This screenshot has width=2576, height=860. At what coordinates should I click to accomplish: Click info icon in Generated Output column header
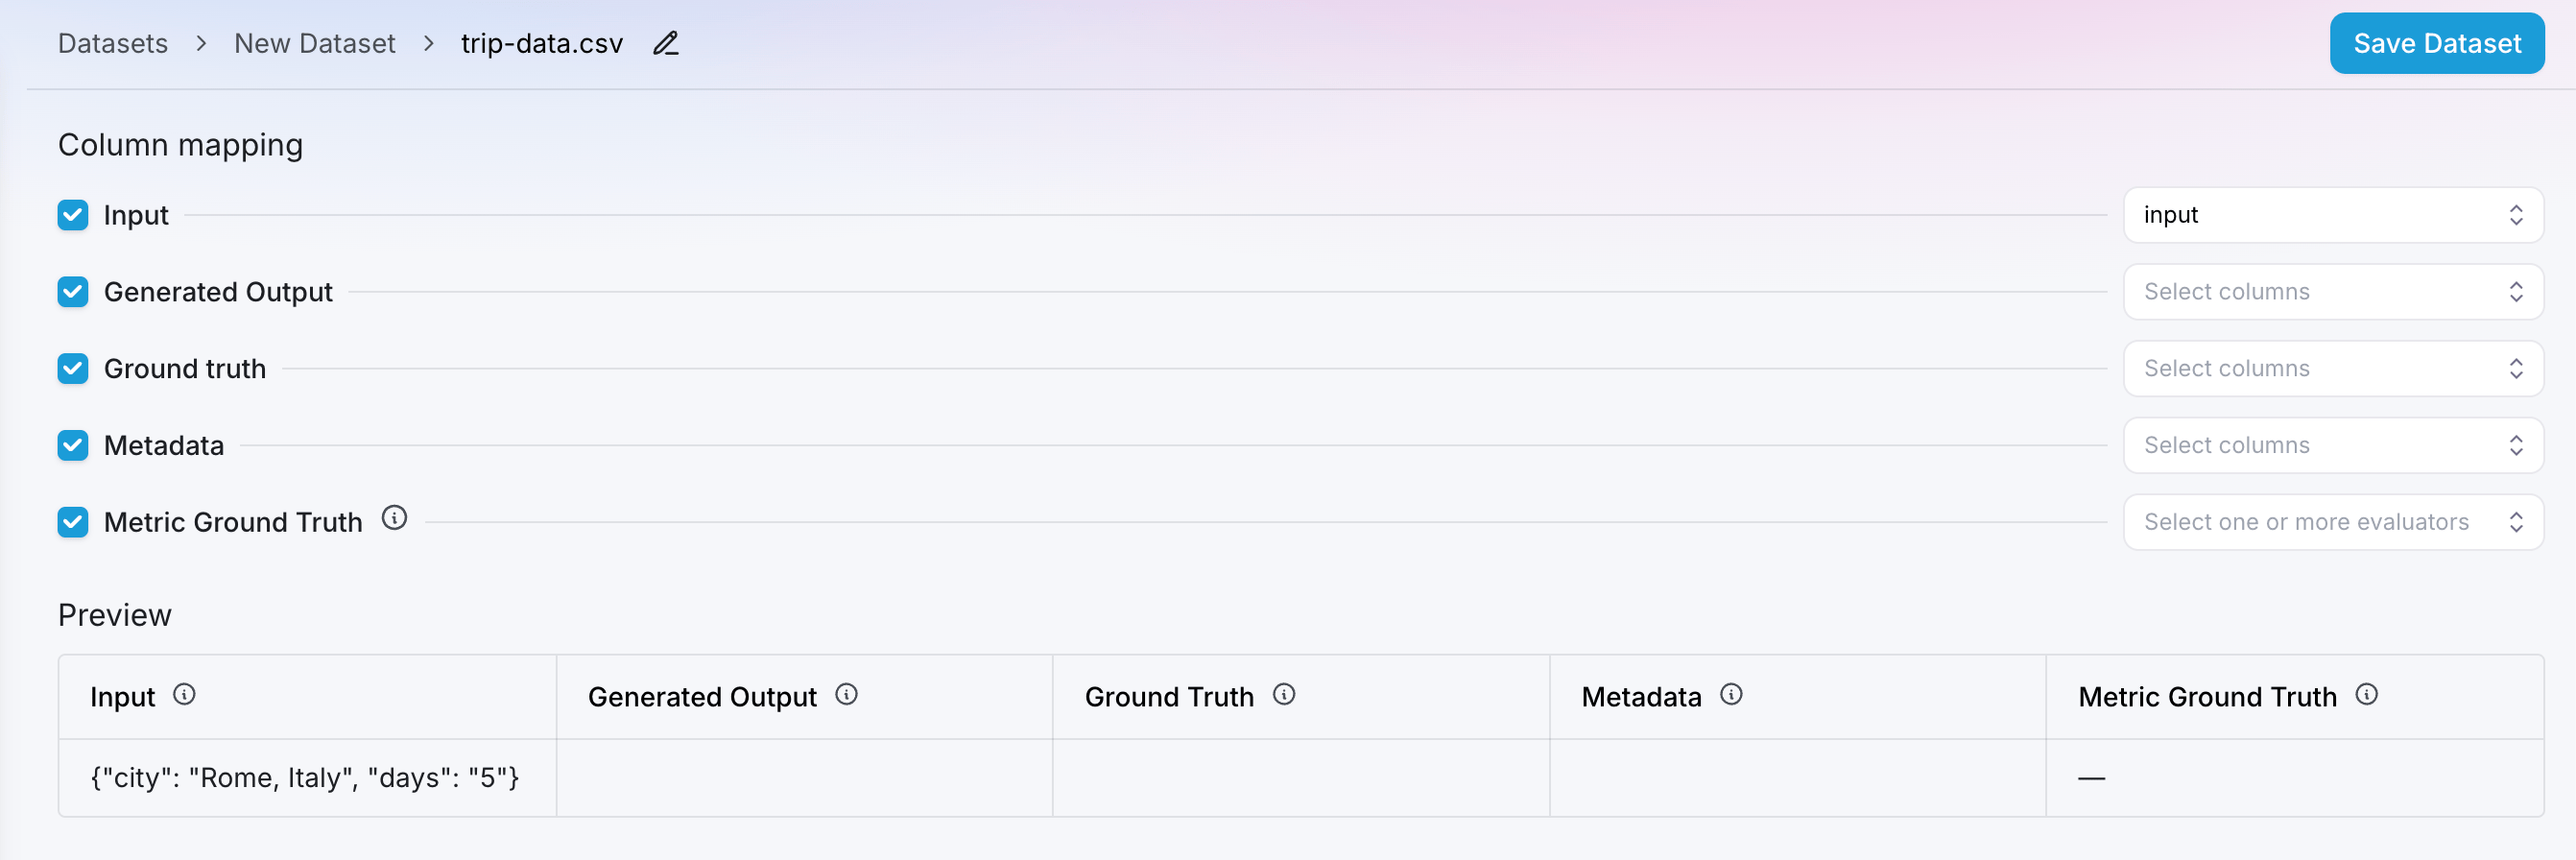point(847,695)
